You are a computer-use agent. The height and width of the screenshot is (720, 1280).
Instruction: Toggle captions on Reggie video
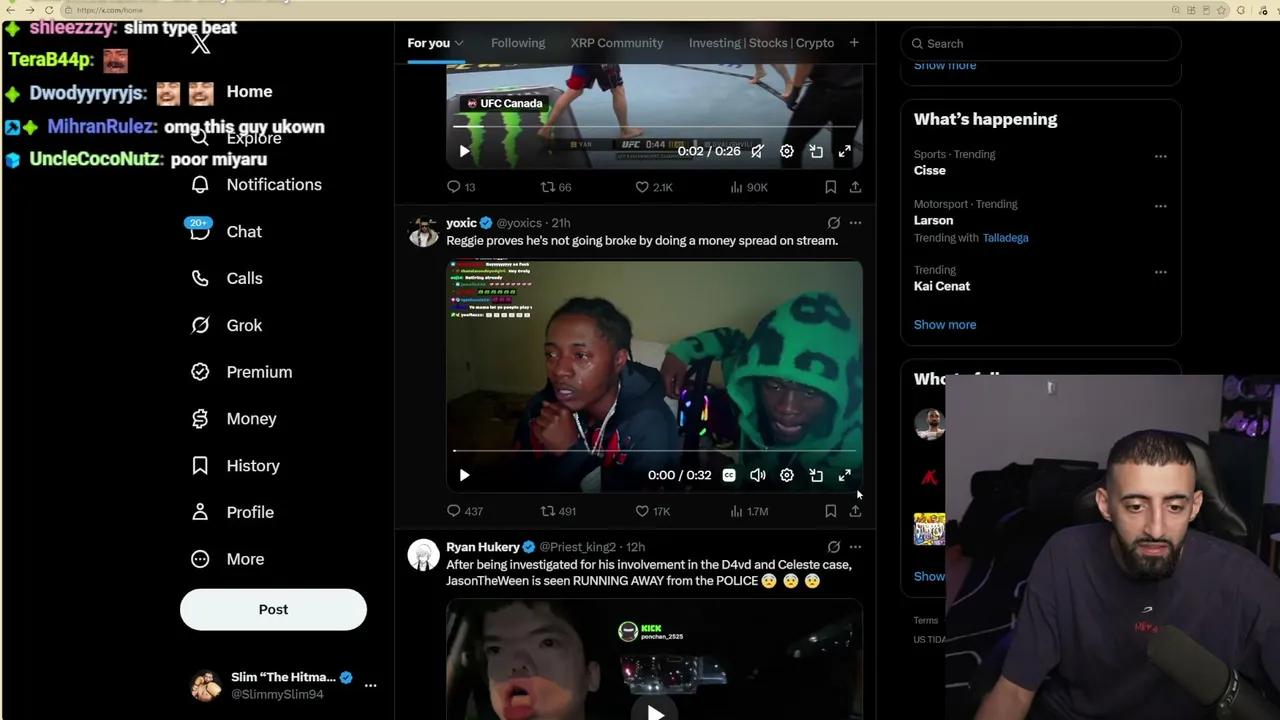729,475
